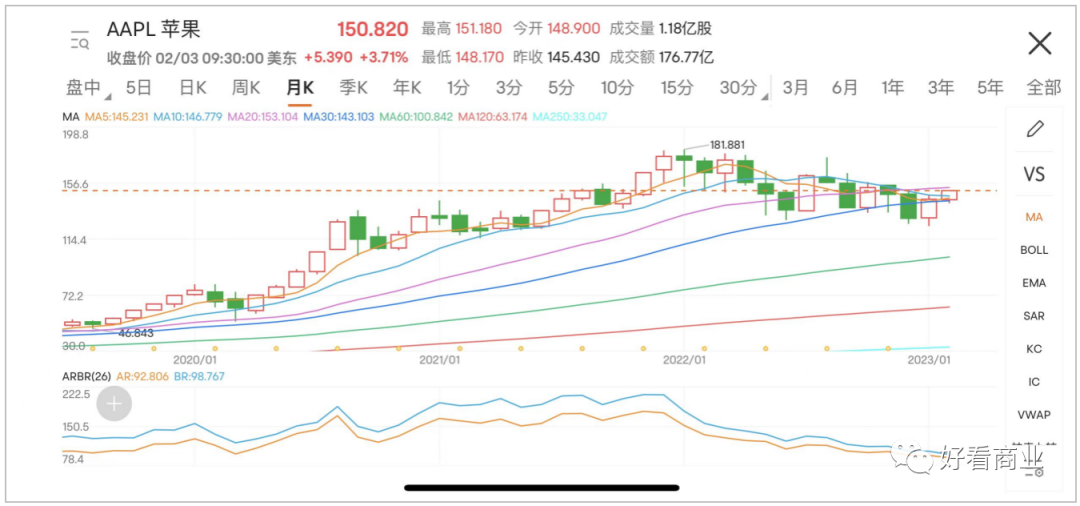Screen dimensions: 1080x506
Task: Switch to the 年K yearly tab
Action: click(406, 87)
